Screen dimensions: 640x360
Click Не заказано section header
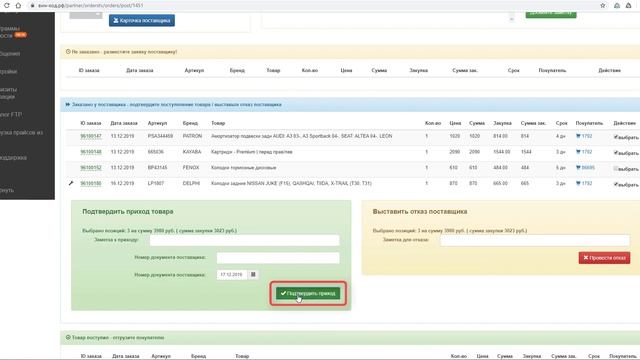(350, 52)
